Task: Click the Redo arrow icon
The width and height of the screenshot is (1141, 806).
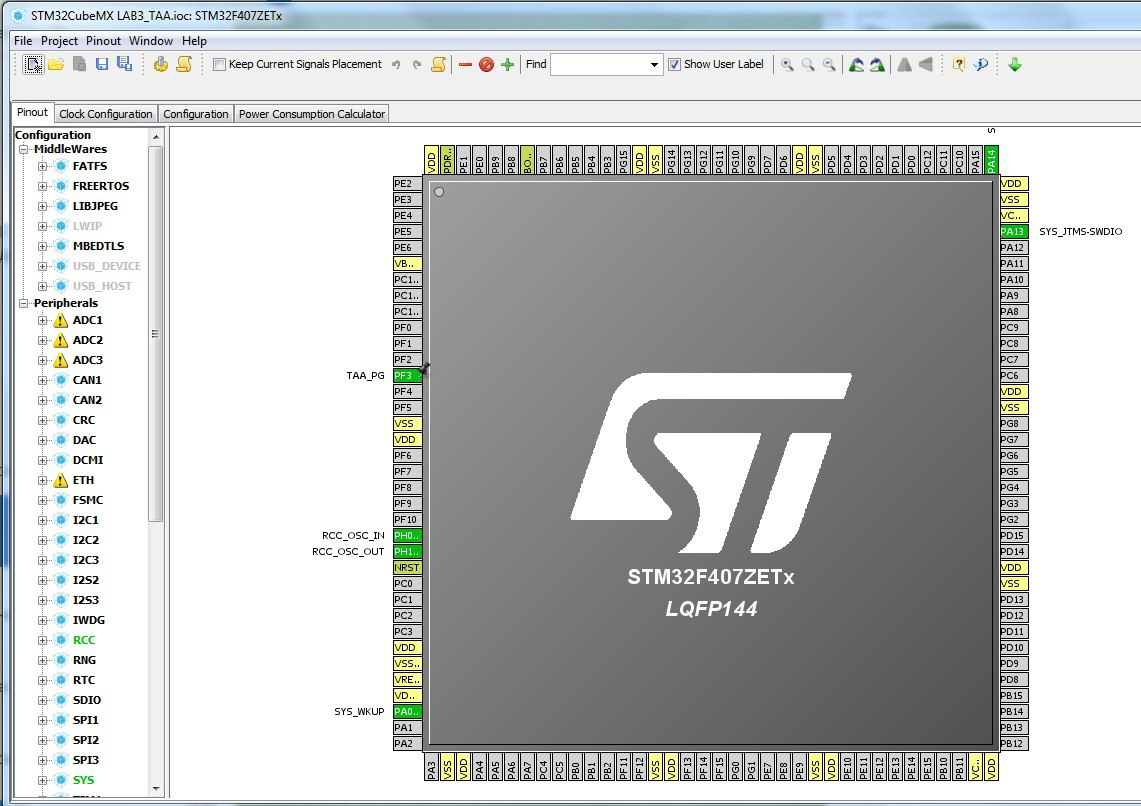Action: tap(417, 64)
